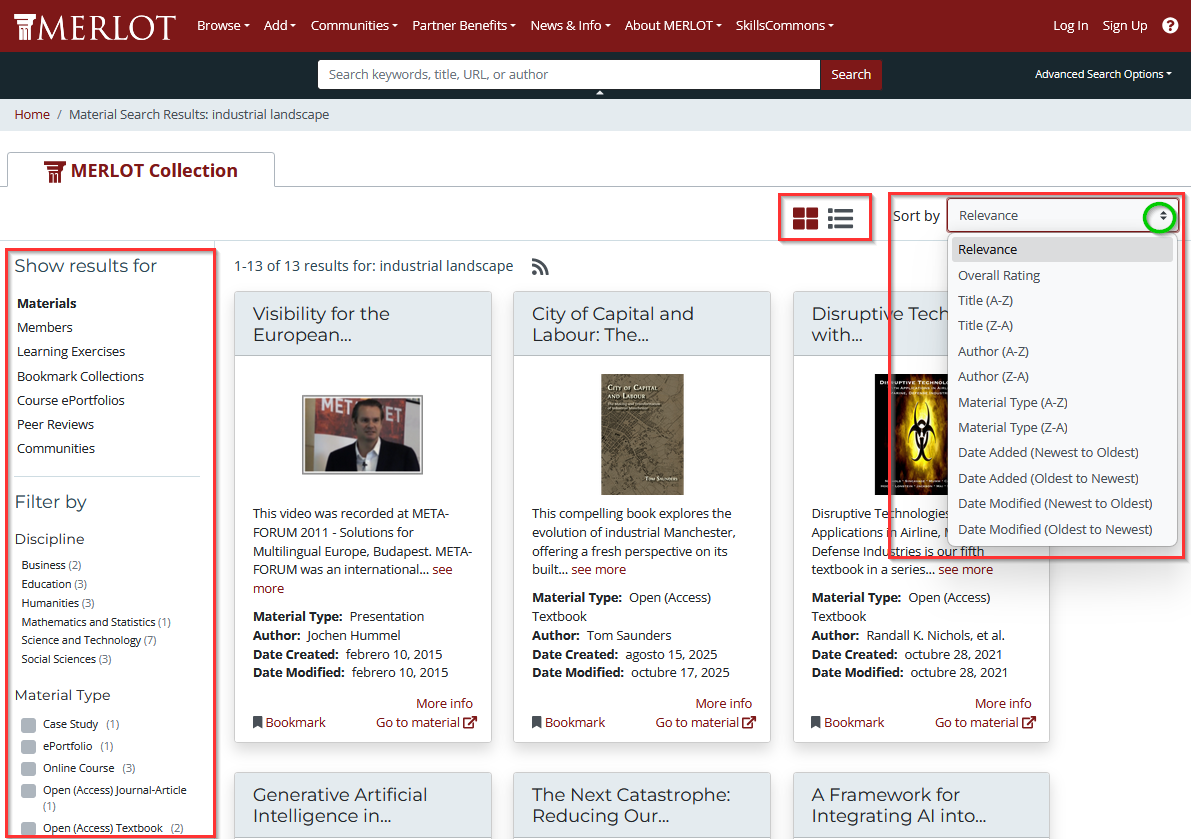Screen dimensions: 1191x839
Task: Select the MERLOT Collection tab
Action: pos(141,171)
